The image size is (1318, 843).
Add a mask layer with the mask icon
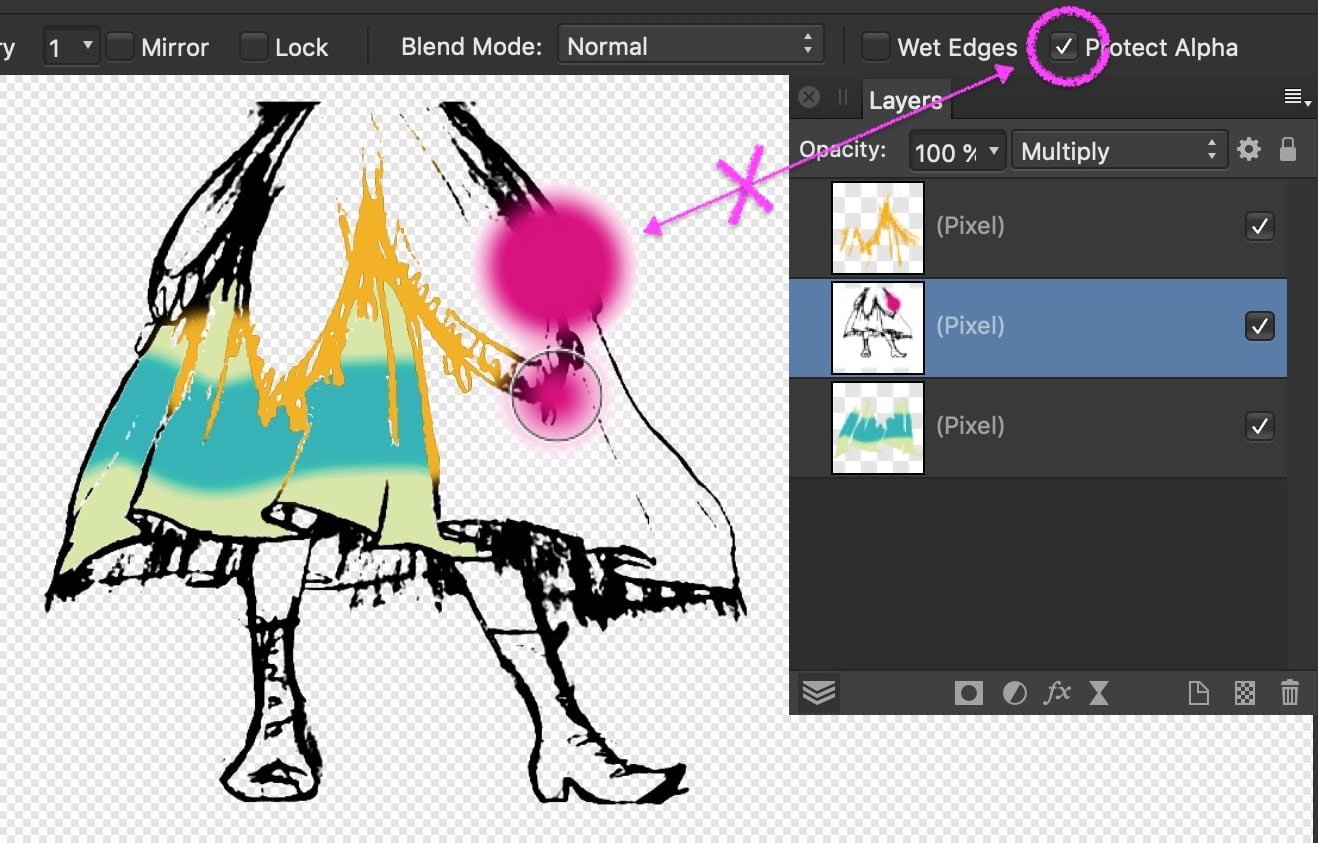click(968, 693)
